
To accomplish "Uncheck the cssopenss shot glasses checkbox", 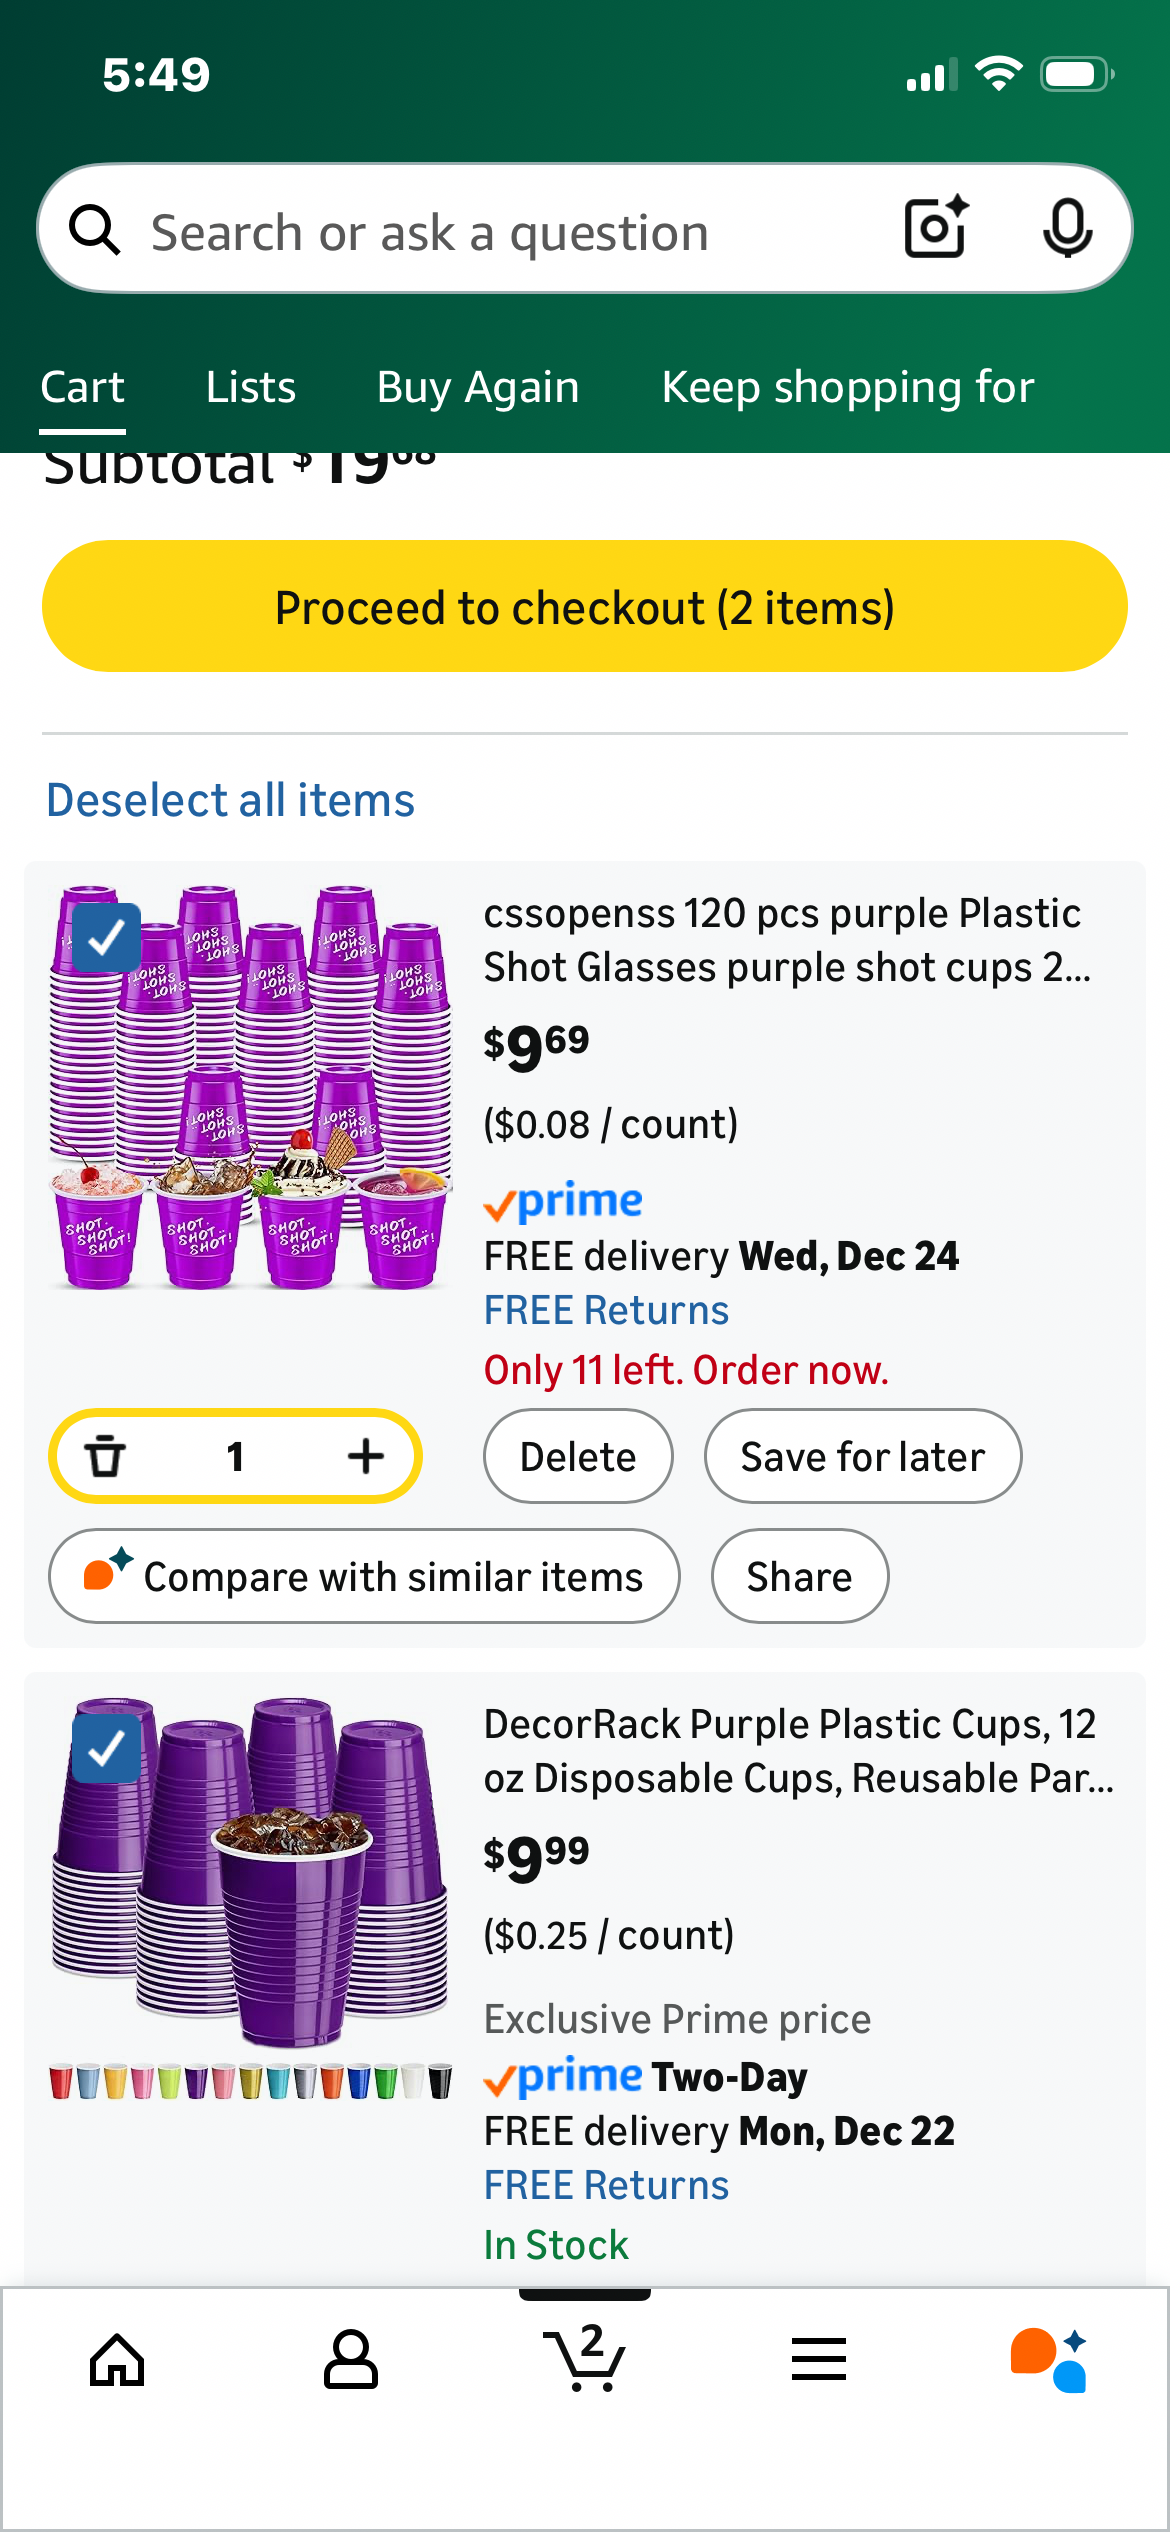I will point(107,938).
